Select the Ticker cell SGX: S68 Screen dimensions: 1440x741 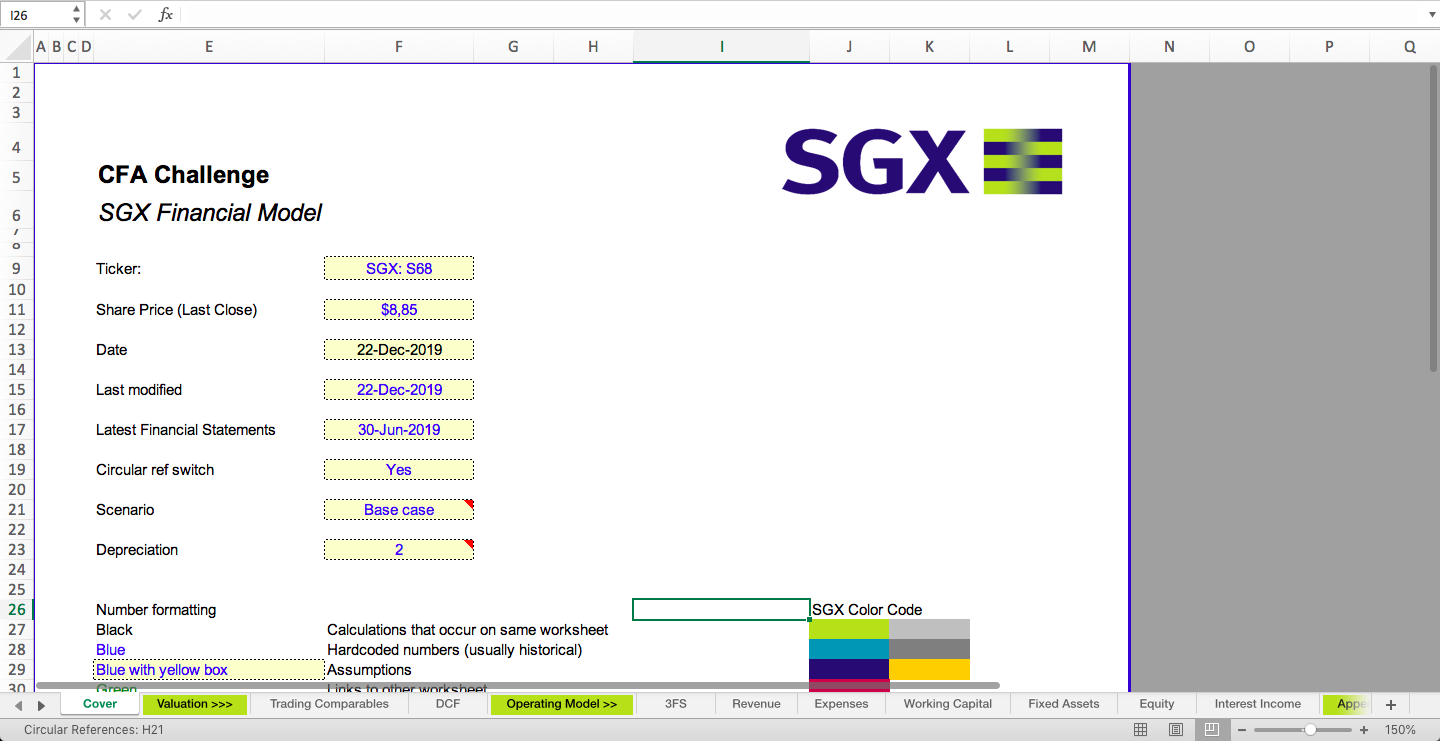click(x=399, y=268)
